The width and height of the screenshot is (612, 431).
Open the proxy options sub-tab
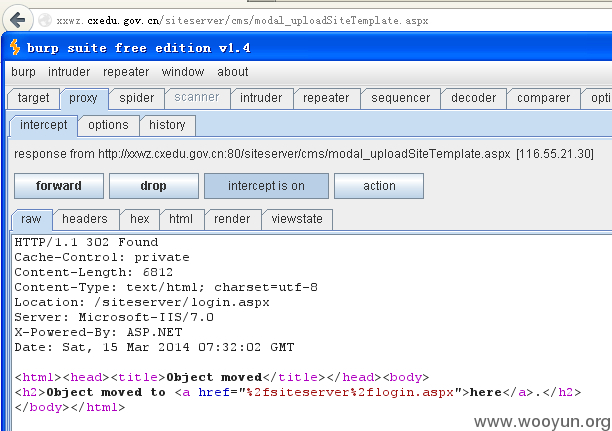pyautogui.click(x=108, y=125)
